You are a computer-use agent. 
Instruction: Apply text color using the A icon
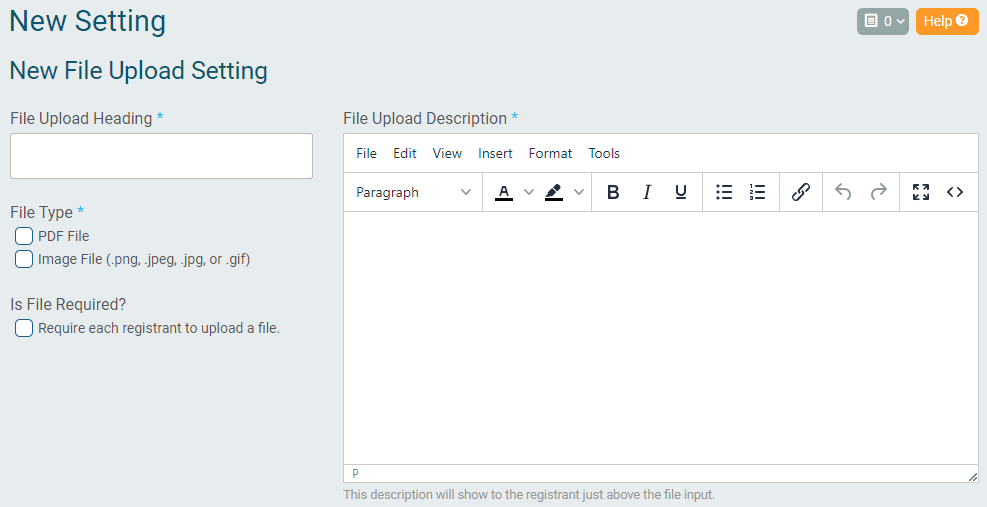click(504, 192)
